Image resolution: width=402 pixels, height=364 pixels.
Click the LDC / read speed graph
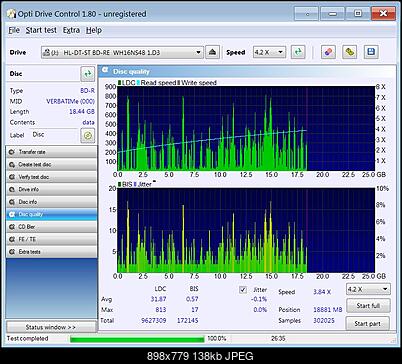point(246,128)
